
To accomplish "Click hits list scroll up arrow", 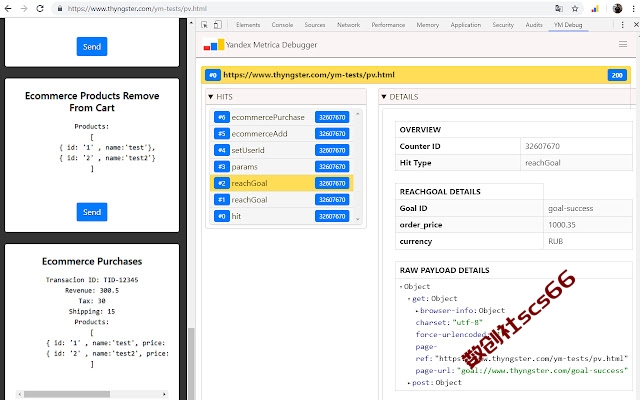I will (358, 114).
